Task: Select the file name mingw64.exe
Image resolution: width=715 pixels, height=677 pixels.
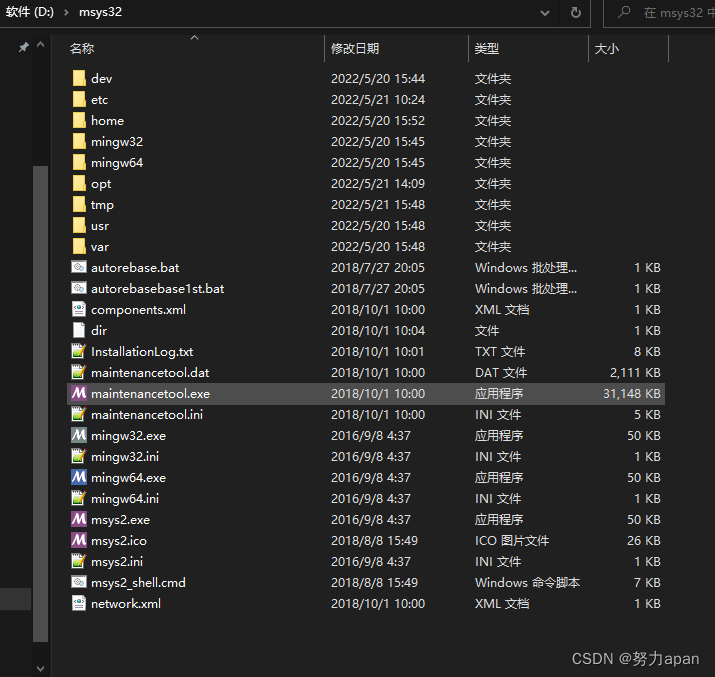Action: pos(128,478)
